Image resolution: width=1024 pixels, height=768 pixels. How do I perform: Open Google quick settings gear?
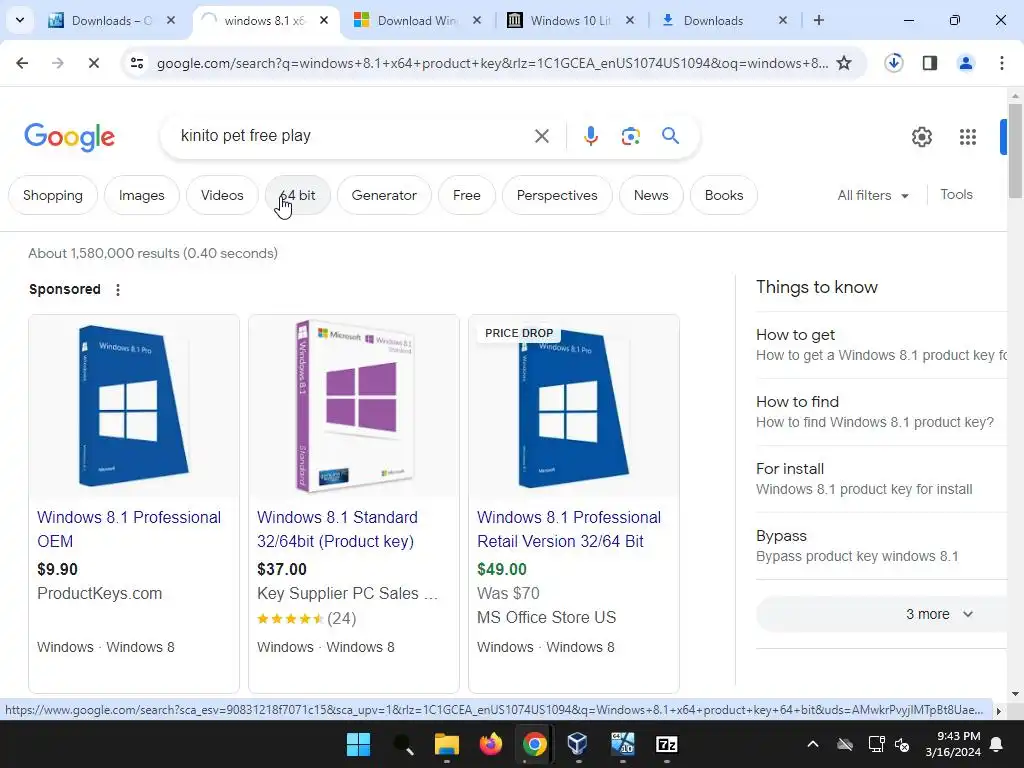coord(921,137)
